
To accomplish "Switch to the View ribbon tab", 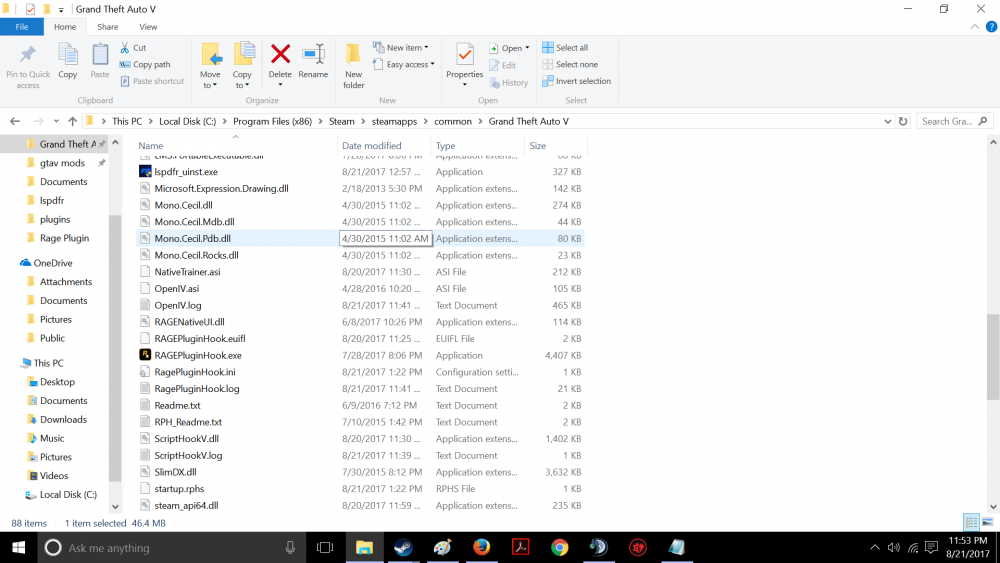I will tap(148, 27).
